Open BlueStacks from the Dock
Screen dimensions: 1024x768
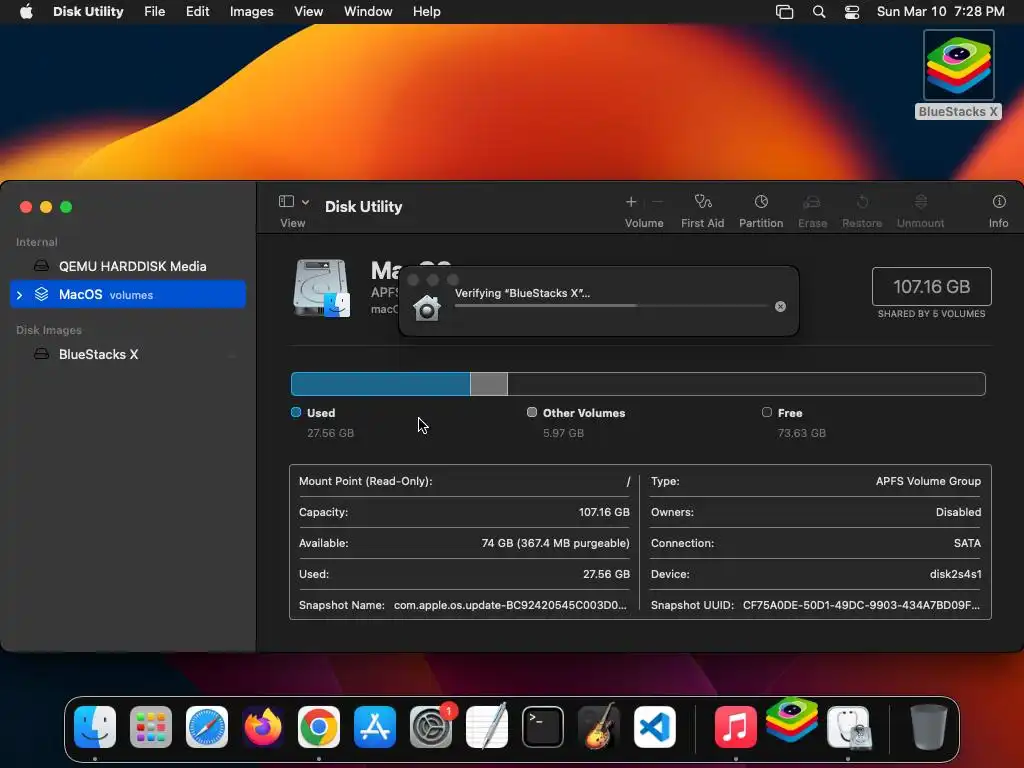coord(792,720)
